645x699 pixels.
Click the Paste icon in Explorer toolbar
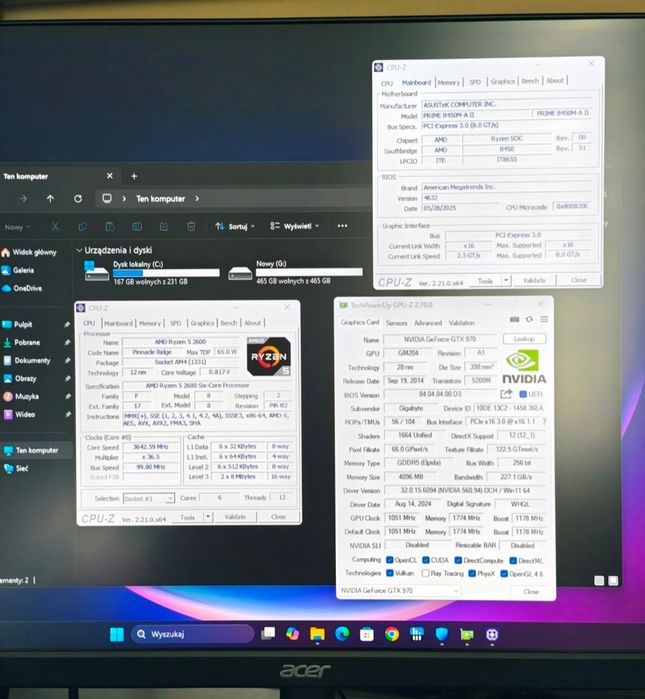pyautogui.click(x=110, y=226)
